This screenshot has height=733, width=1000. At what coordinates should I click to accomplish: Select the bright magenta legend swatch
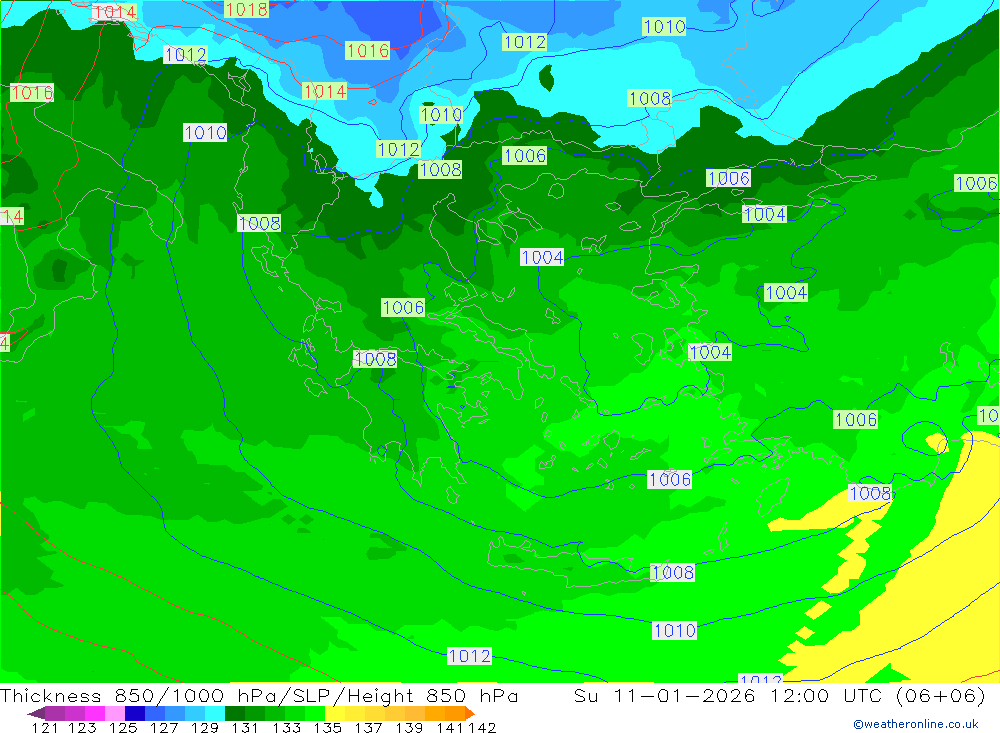[x=94, y=713]
